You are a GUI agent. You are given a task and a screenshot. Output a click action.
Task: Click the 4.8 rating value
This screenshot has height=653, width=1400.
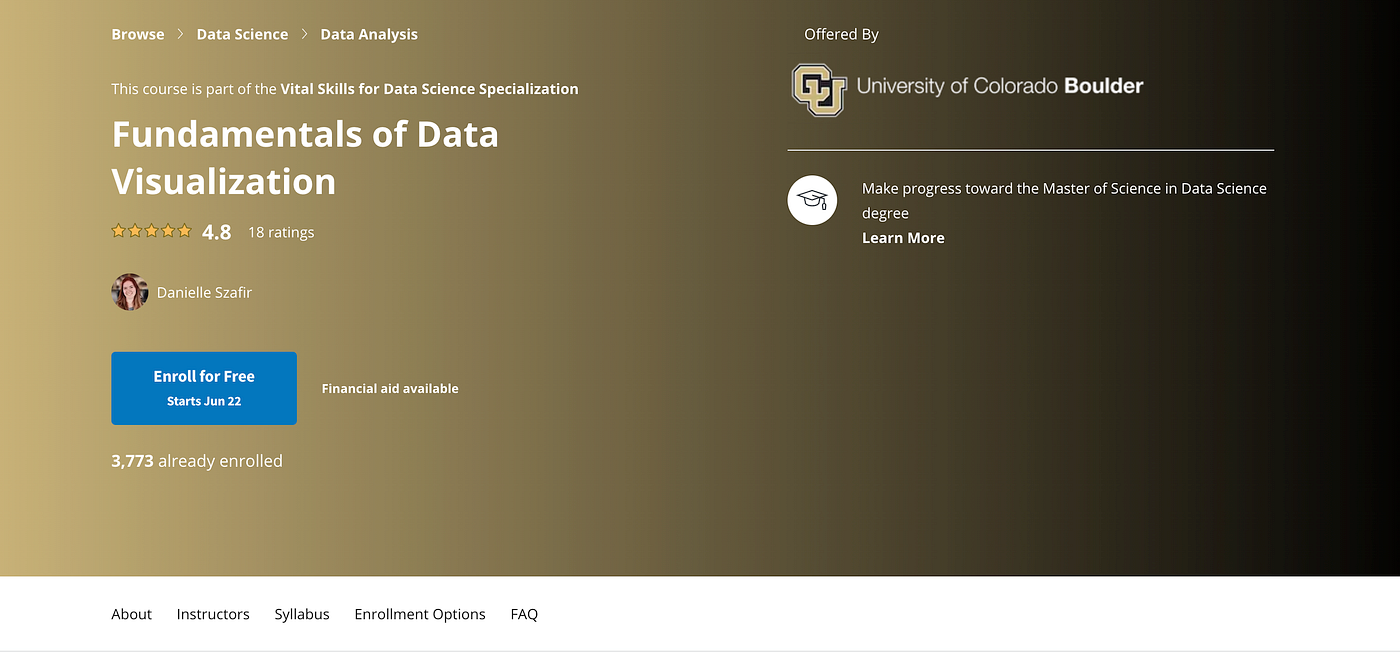pyautogui.click(x=216, y=232)
